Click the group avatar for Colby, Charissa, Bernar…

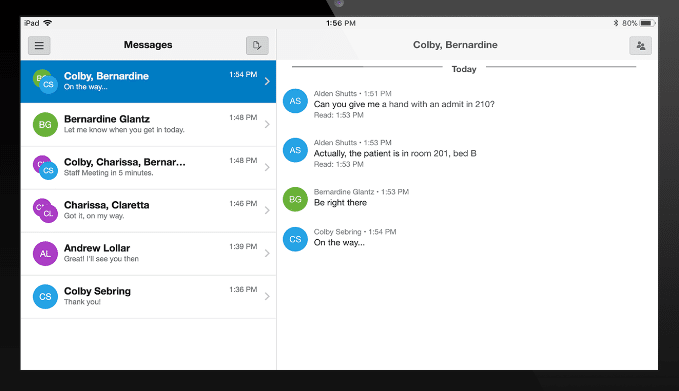click(45, 168)
